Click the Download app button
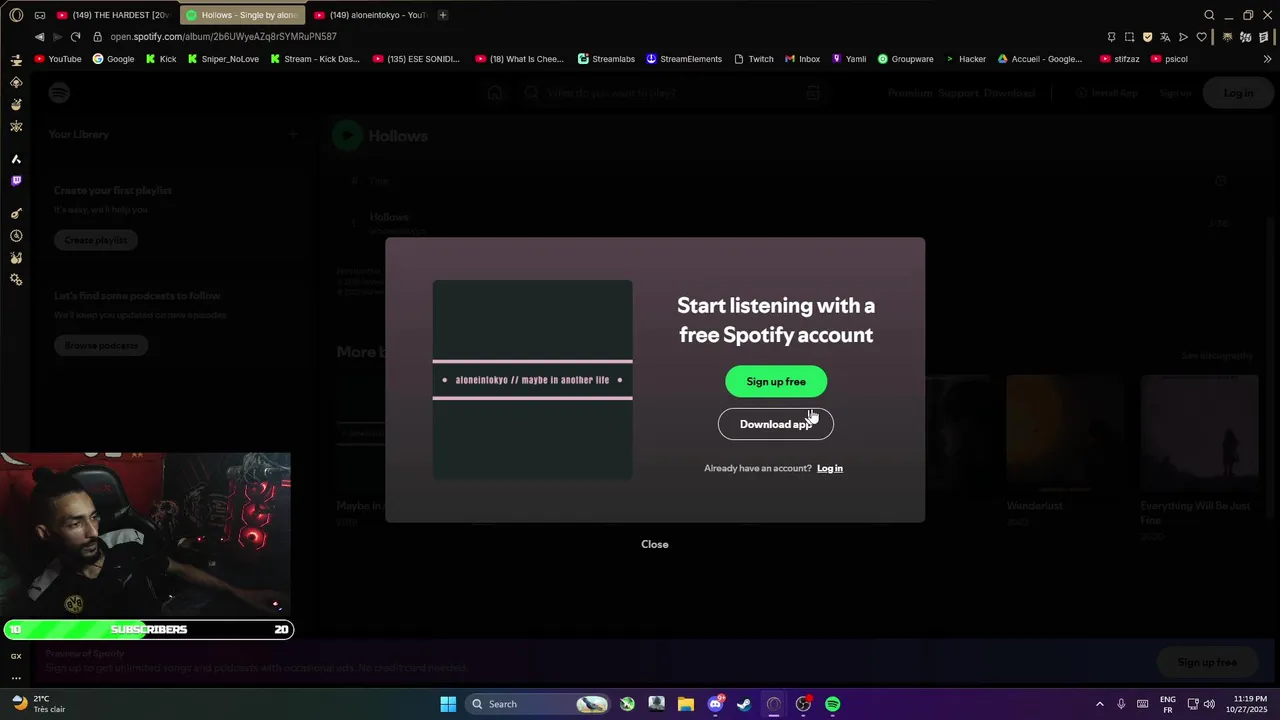The height and width of the screenshot is (720, 1280). 776,424
